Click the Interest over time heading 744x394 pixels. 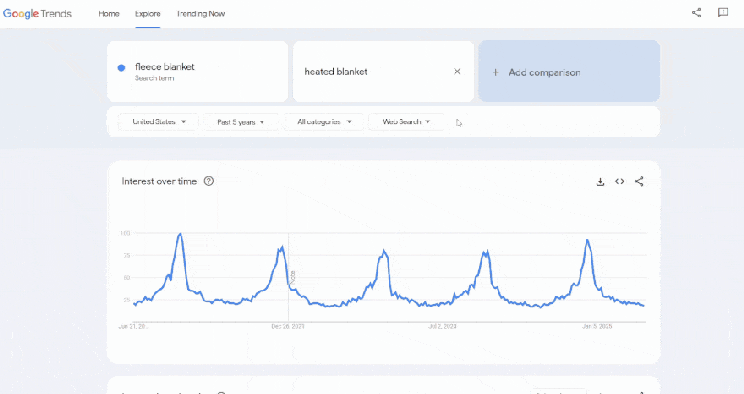coord(159,181)
